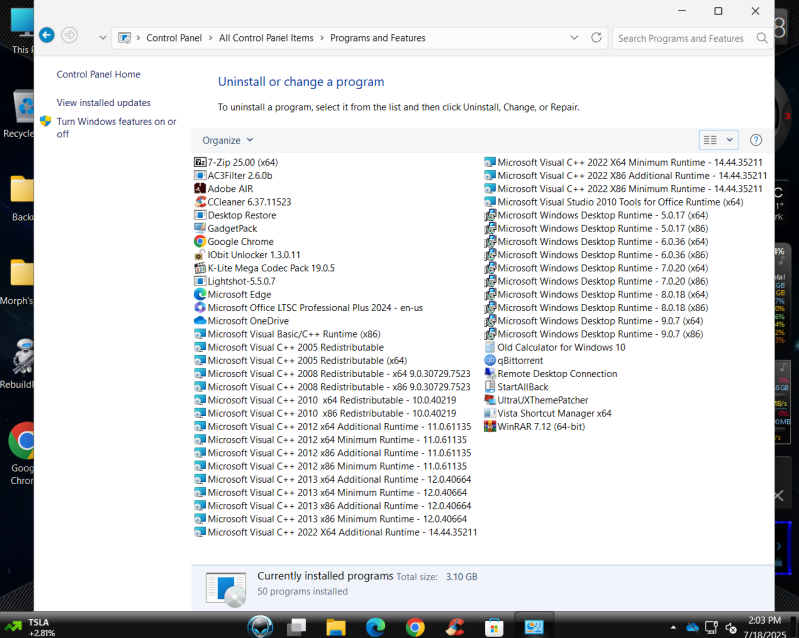Select Windows Desktop Runtime 5.0.17 (x64)

click(596, 215)
